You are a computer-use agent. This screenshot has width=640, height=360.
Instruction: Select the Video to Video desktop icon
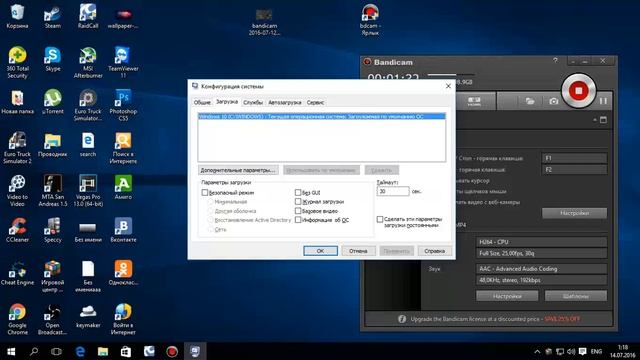click(x=17, y=191)
